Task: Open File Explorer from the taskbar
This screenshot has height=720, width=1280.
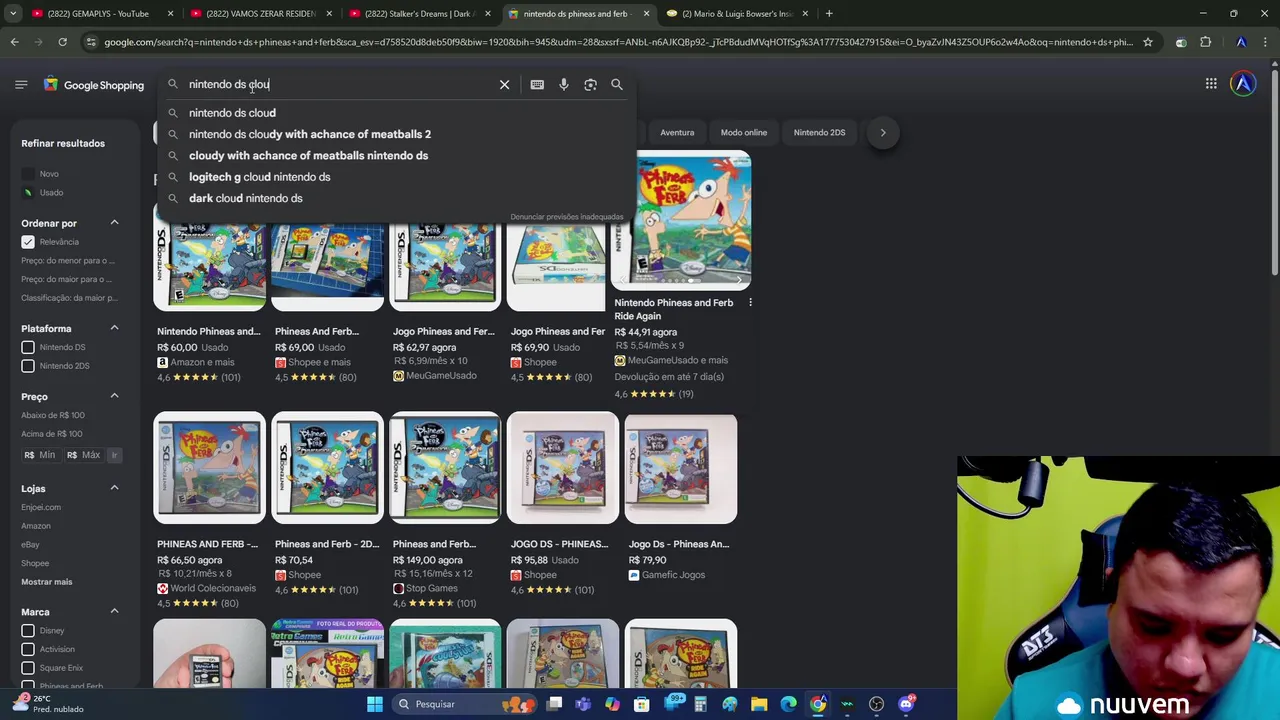Action: click(x=759, y=704)
